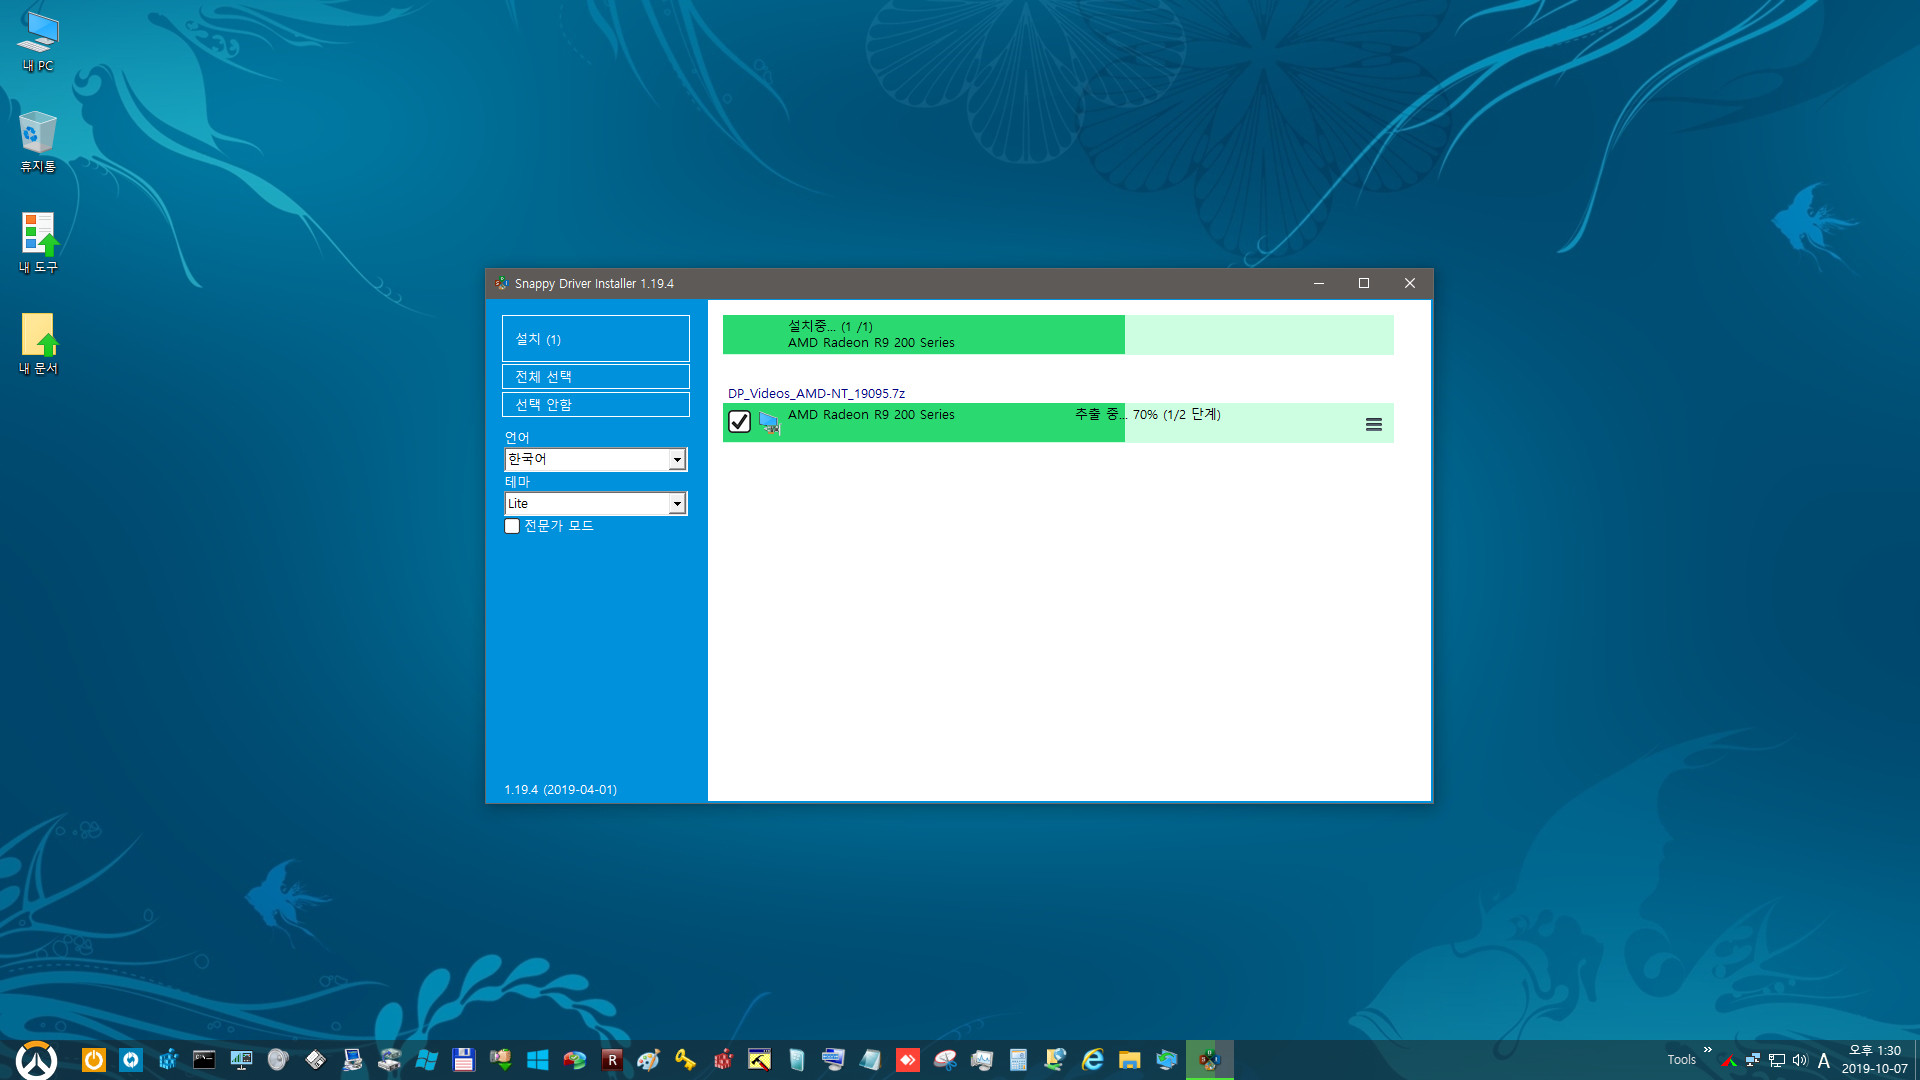Close the Snappy Driver Installer window

[x=1410, y=283]
